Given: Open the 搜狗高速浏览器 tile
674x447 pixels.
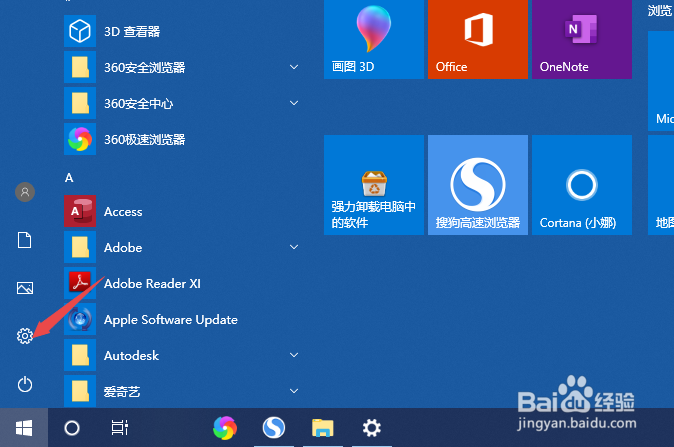Looking at the screenshot, I should (x=478, y=185).
